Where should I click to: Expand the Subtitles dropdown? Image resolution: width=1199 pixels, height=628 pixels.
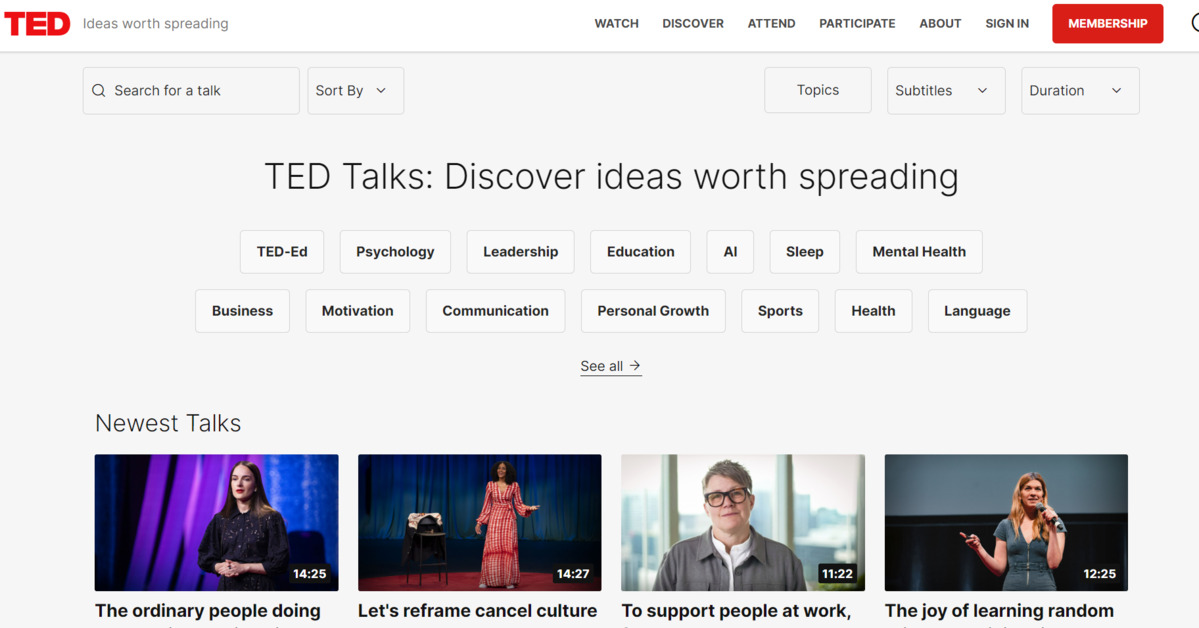coord(946,90)
